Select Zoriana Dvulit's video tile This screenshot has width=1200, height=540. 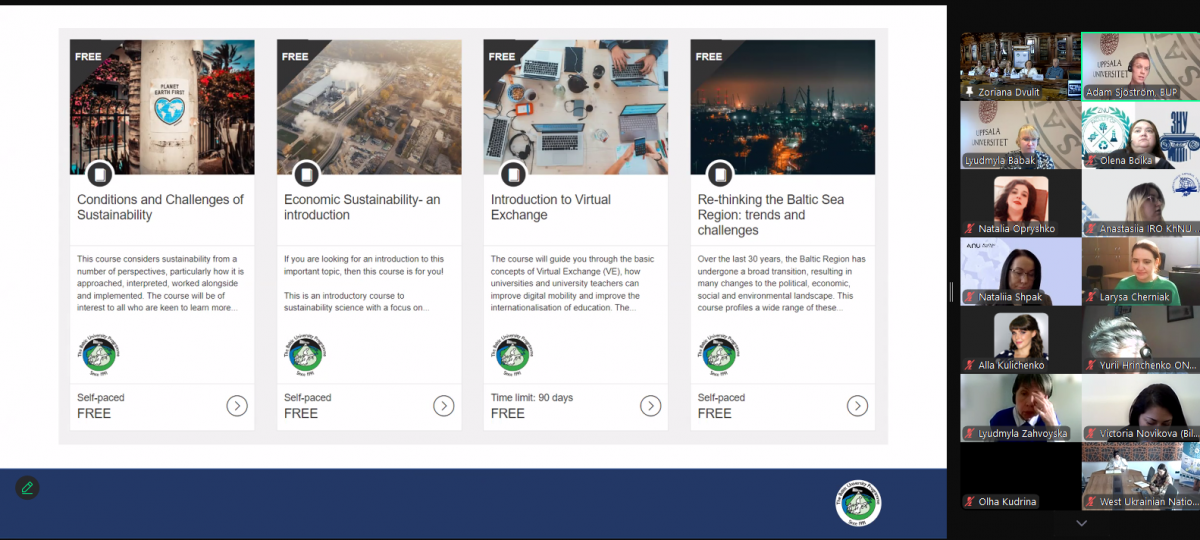(x=1020, y=66)
